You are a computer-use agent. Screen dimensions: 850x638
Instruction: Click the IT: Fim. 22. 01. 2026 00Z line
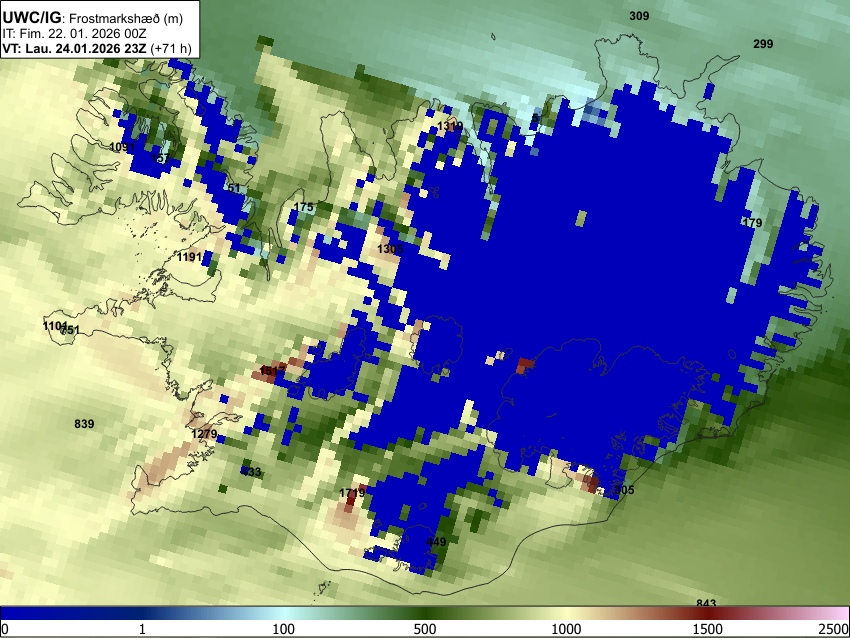point(74,34)
